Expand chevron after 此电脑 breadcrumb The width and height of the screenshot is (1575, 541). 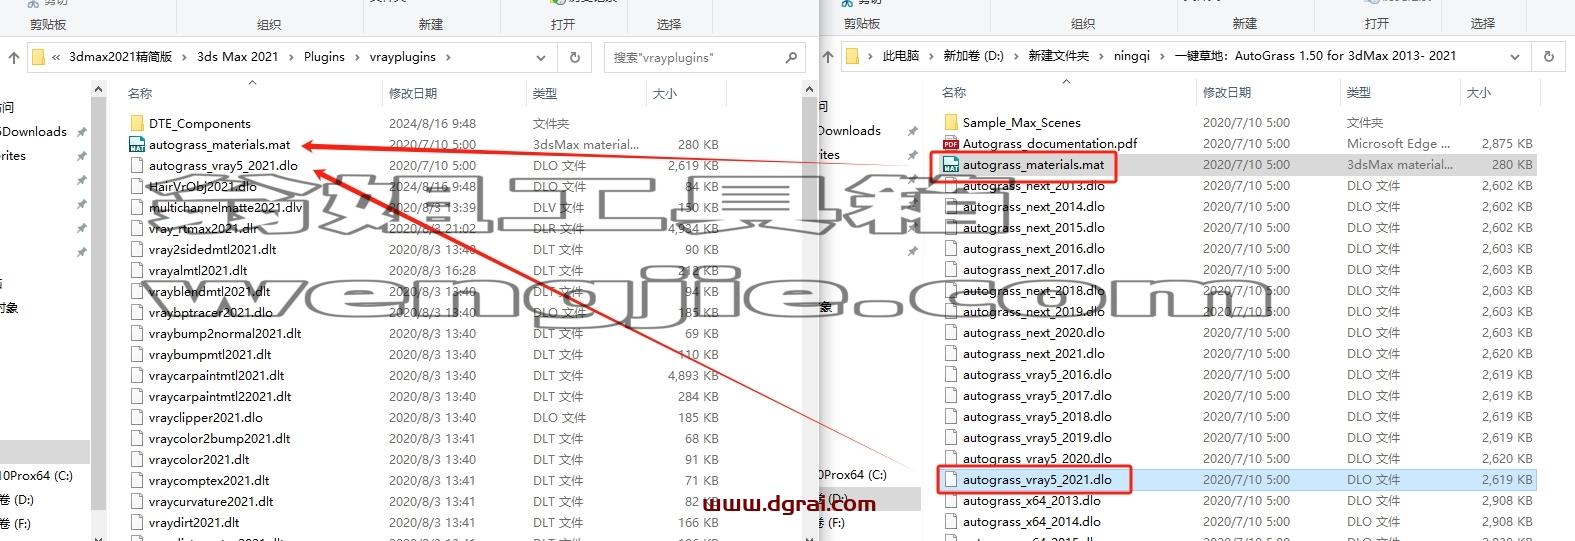(931, 57)
